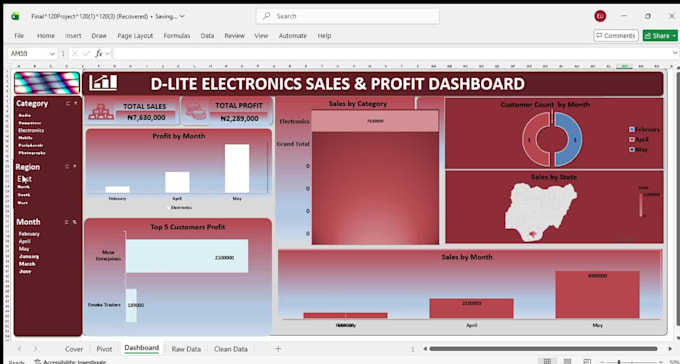The image size is (680, 364).
Task: Select Mobile in Category slicer
Action: point(25,138)
